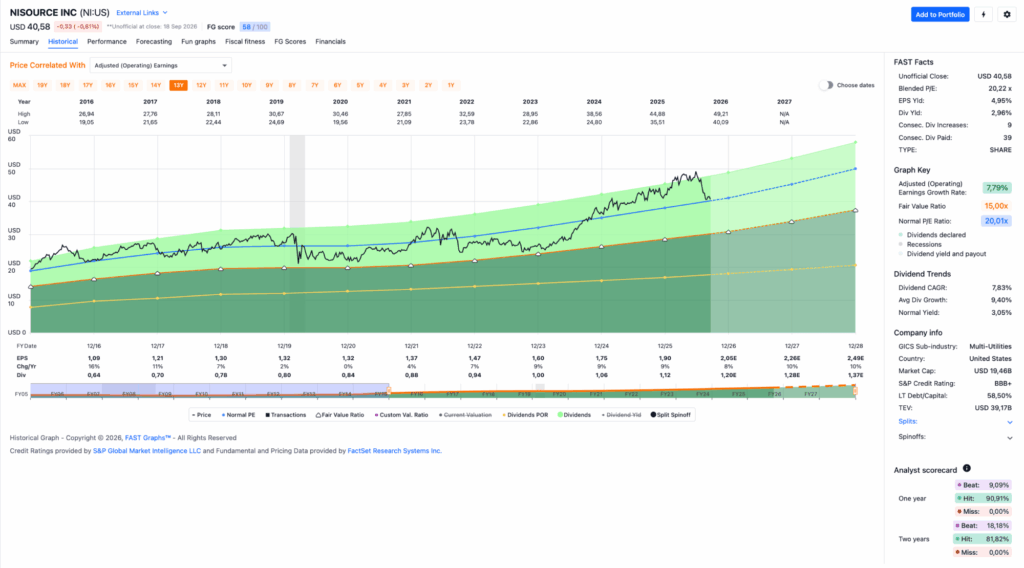The image size is (1024, 568).
Task: Click Add to Portfolio button
Action: click(940, 14)
